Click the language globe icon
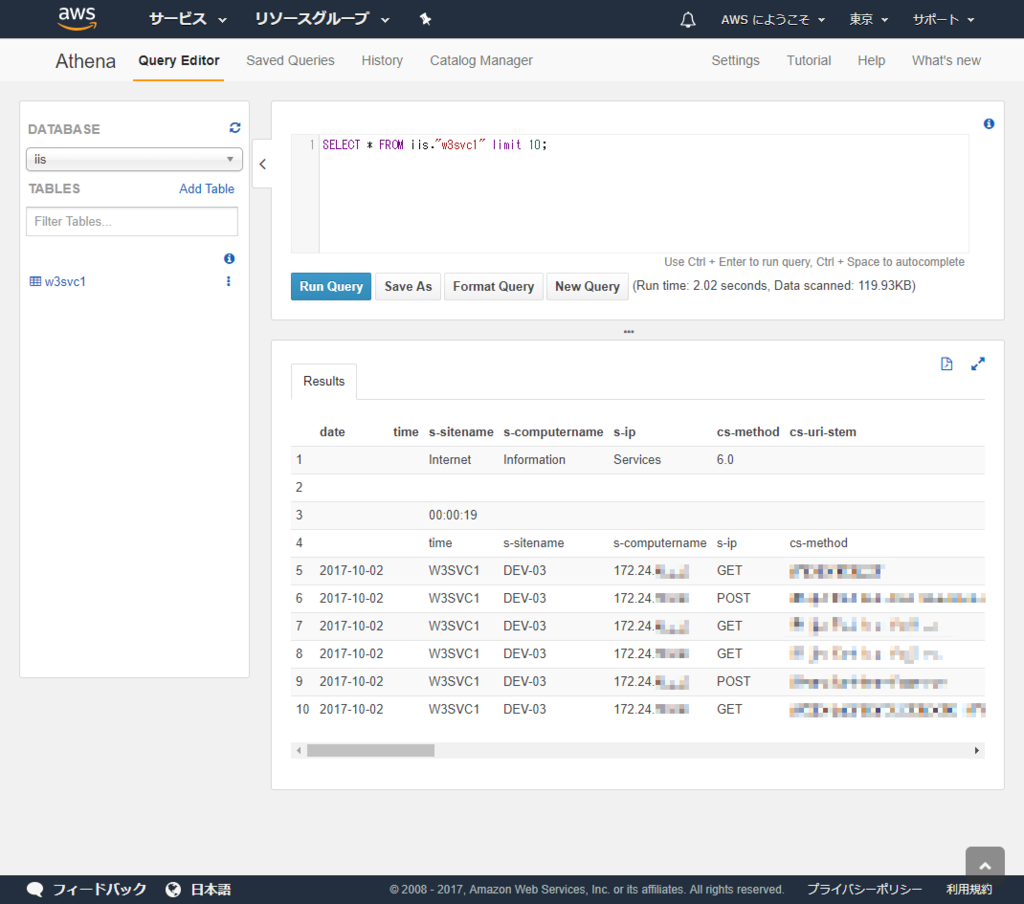The height and width of the screenshot is (904, 1024). pos(173,889)
